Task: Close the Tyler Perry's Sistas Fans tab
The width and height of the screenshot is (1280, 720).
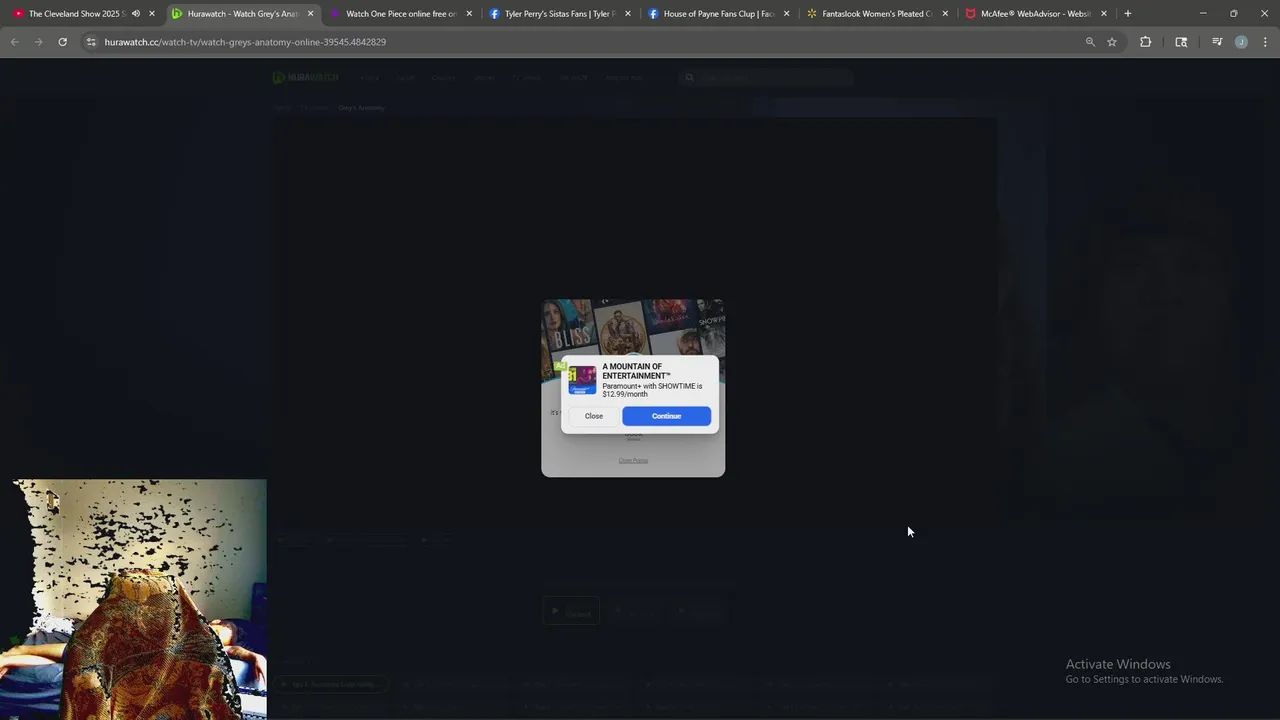Action: (627, 14)
